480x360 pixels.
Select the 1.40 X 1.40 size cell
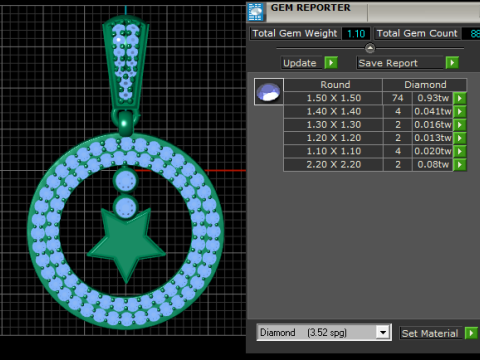333,111
